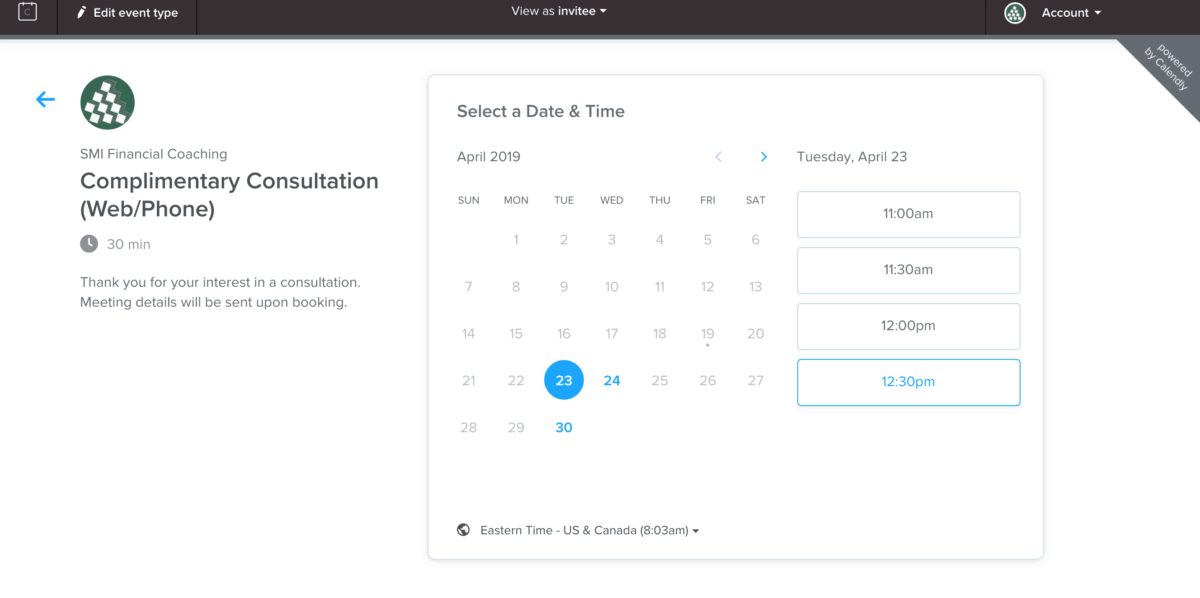The width and height of the screenshot is (1200, 598).
Task: Click the Select a Date & Time heading
Action: tap(541, 112)
